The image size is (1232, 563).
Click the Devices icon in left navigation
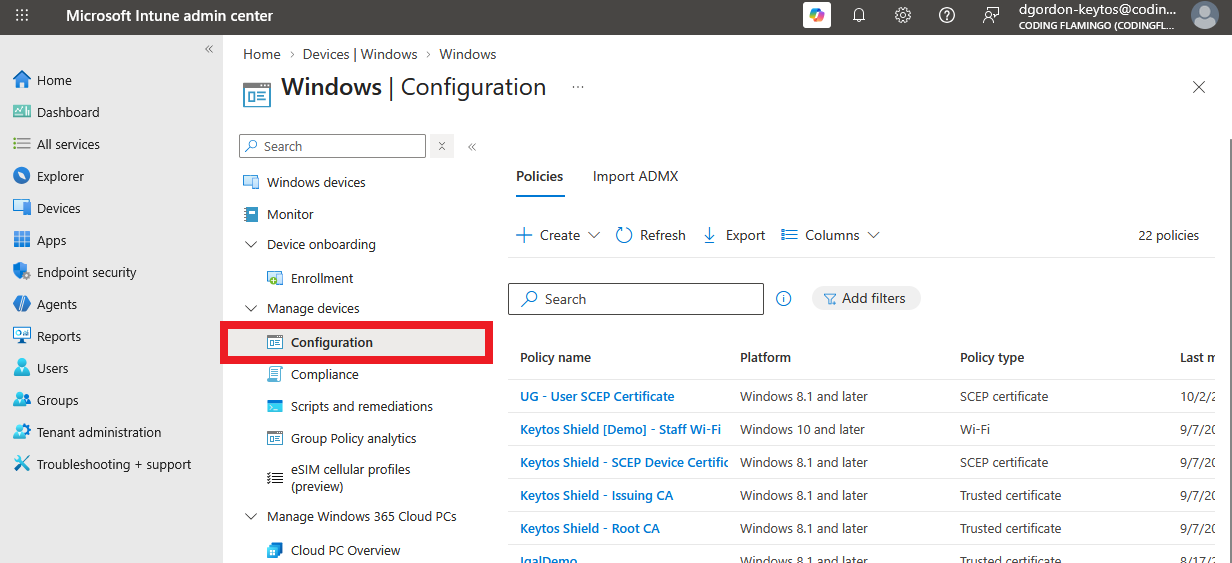(22, 208)
